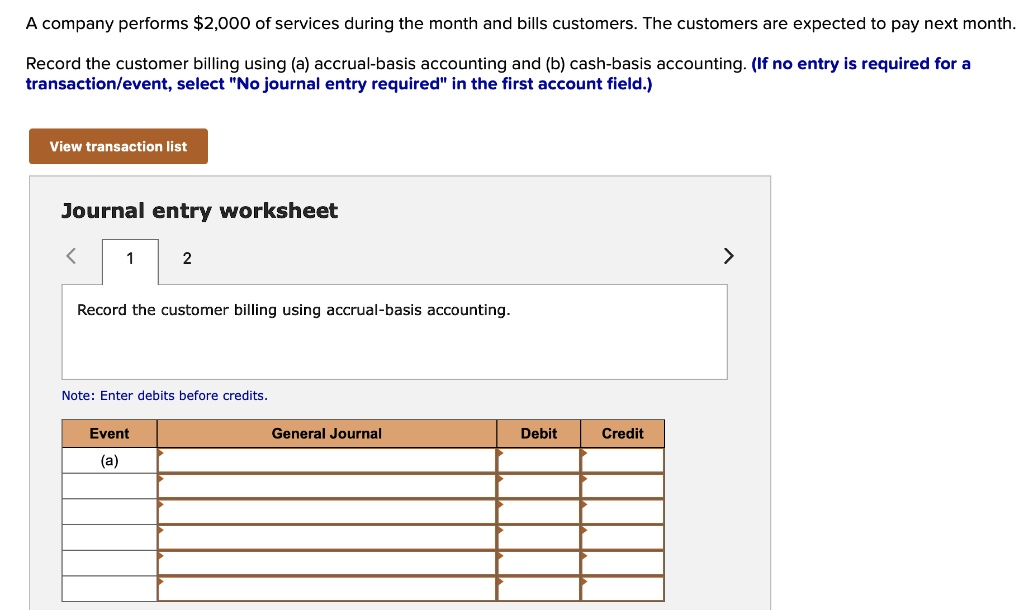Select worksheet tab 1
Image resolution: width=1024 pixels, height=610 pixels.
point(130,259)
